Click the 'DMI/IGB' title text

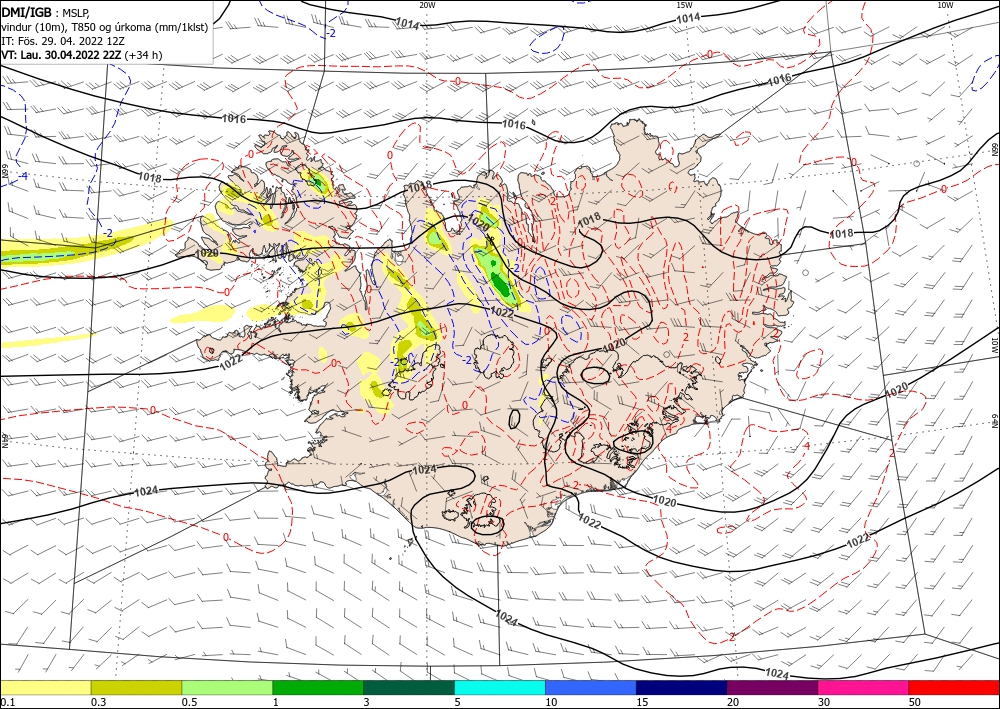[26, 13]
